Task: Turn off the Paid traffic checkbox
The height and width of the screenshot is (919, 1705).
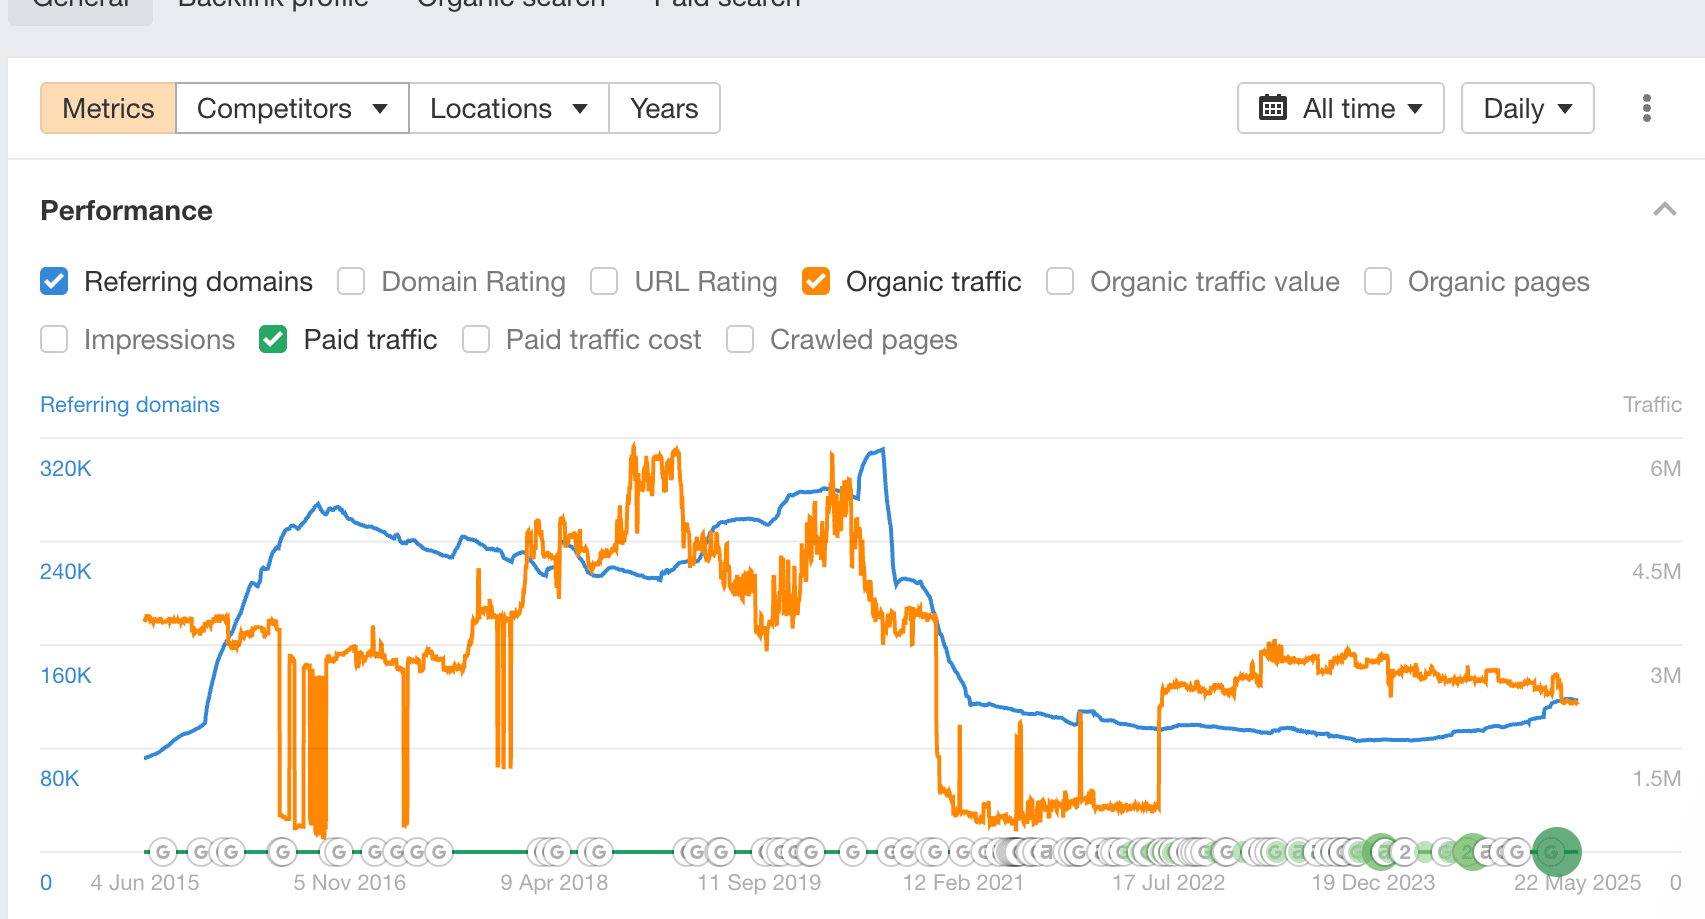Action: point(273,340)
